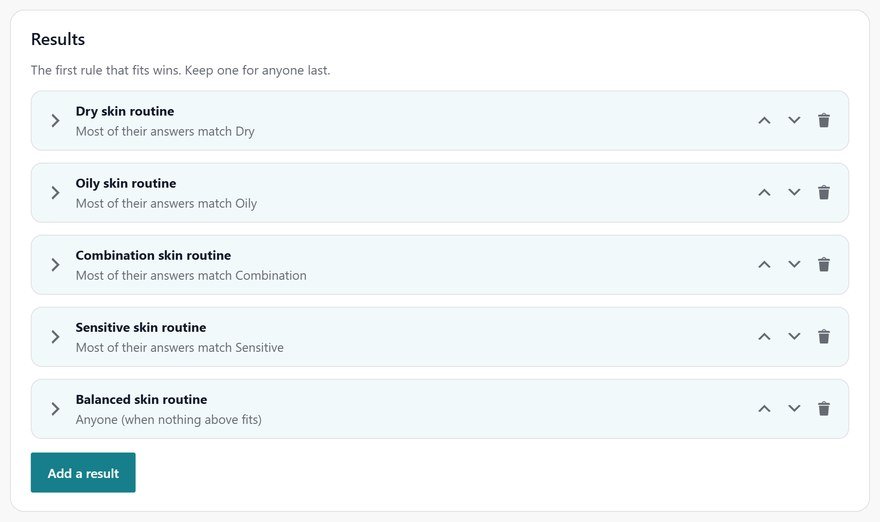This screenshot has height=522, width=880.
Task: Click the Add a result button
Action: 83,473
